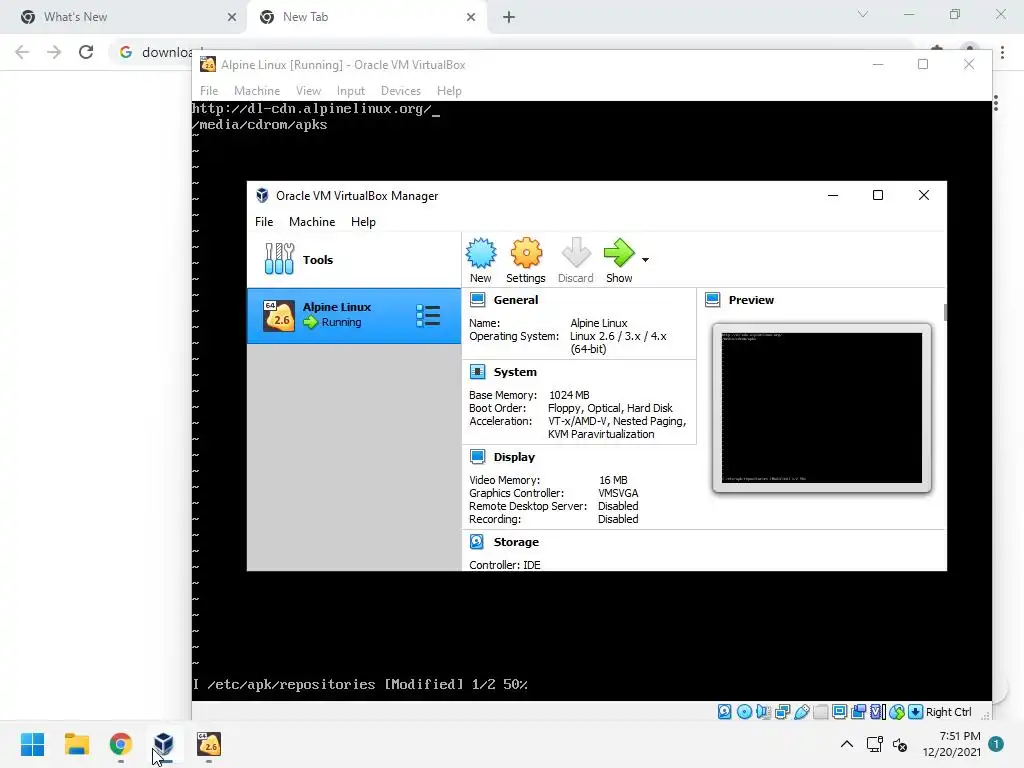Open File menu in VirtualBox Manager
Image resolution: width=1024 pixels, height=768 pixels.
[264, 222]
